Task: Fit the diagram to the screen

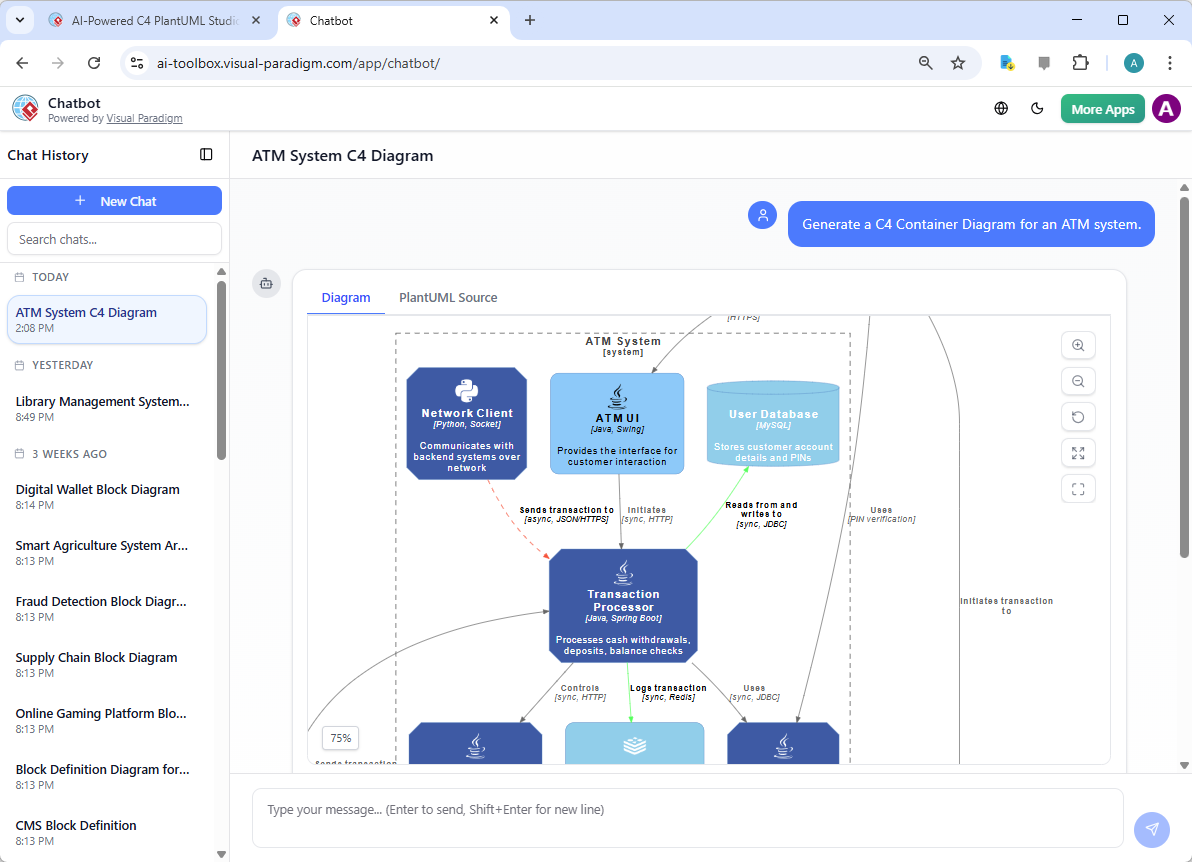Action: coord(1078,453)
